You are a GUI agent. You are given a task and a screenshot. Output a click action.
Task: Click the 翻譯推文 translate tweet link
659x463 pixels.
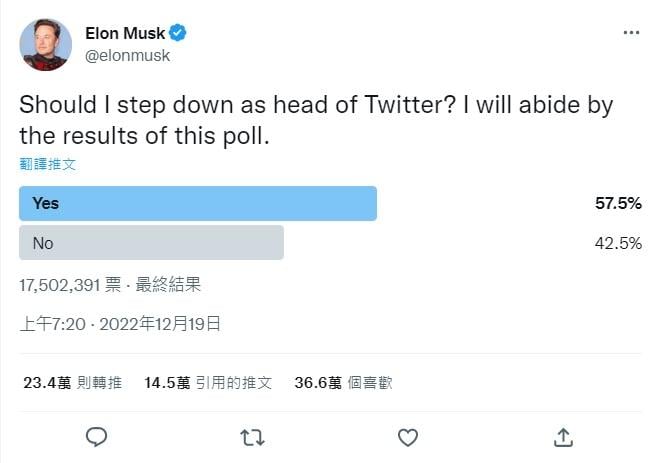[48, 162]
